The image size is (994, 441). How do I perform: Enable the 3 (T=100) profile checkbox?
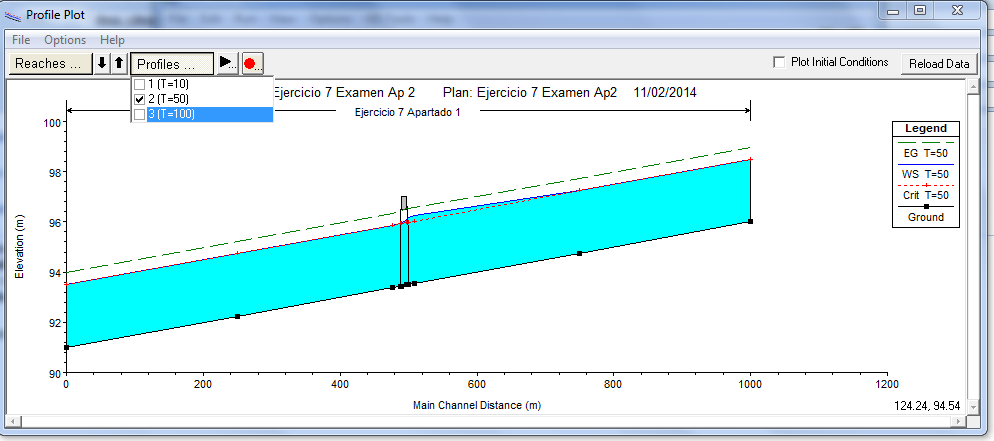pos(140,115)
